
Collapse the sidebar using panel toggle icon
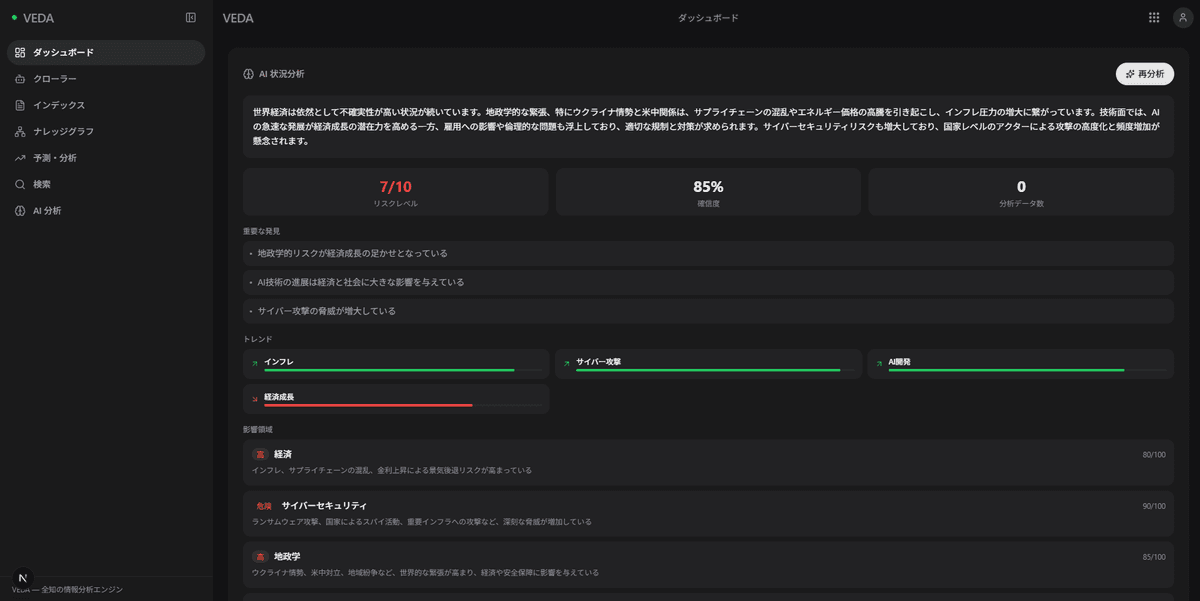click(191, 18)
